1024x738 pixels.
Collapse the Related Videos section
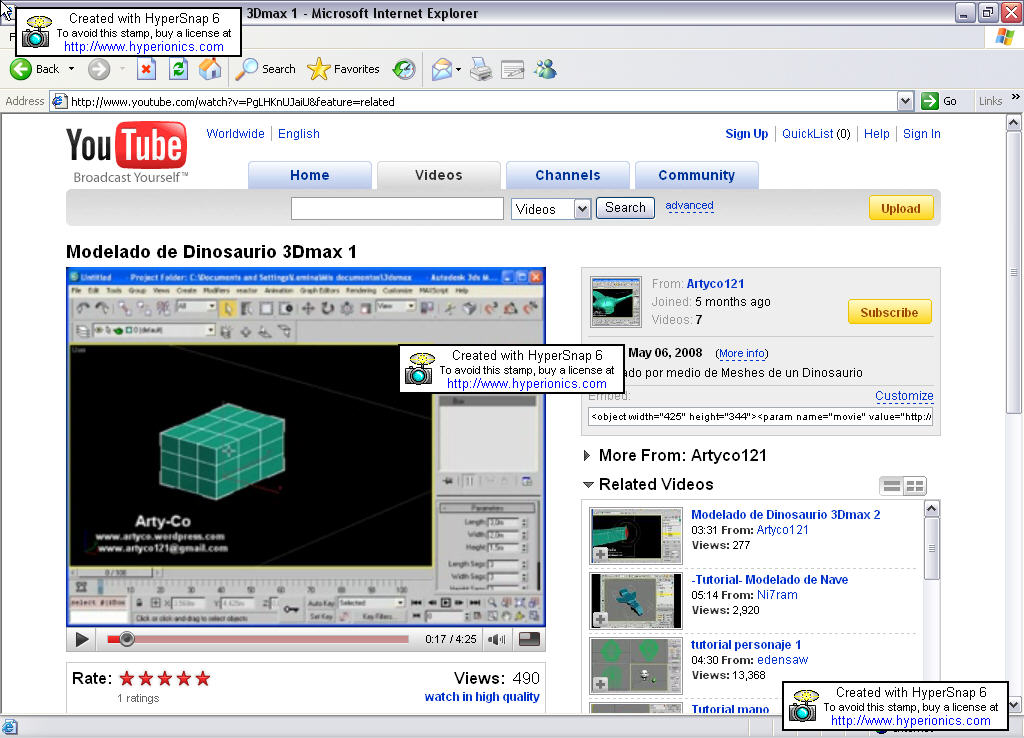(x=588, y=485)
